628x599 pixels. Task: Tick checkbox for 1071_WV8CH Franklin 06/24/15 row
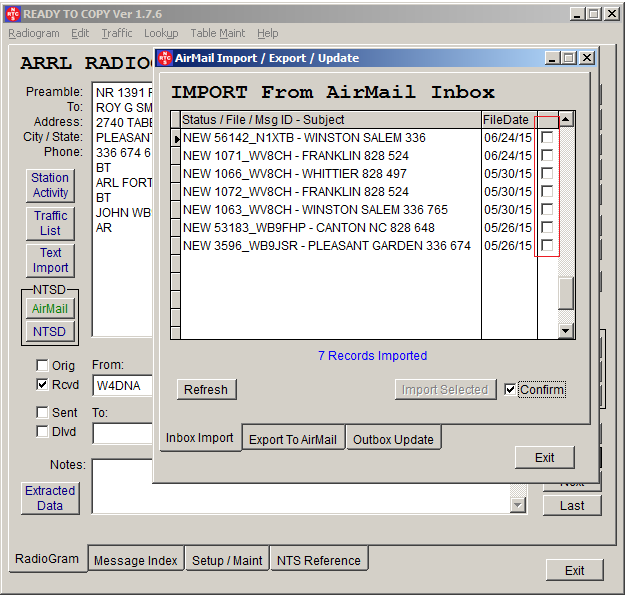pos(547,155)
